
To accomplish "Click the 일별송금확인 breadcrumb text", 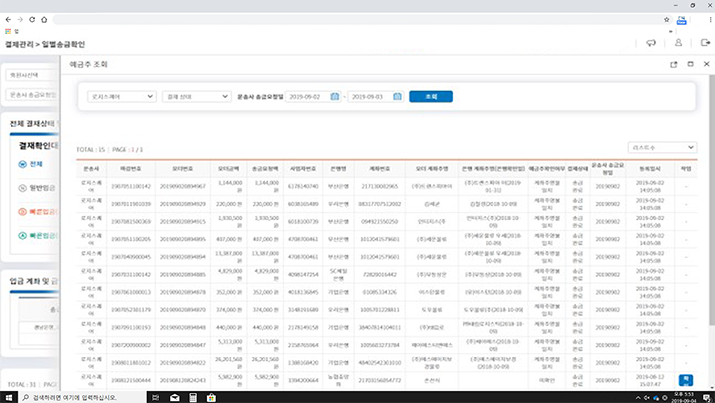I will (x=63, y=44).
